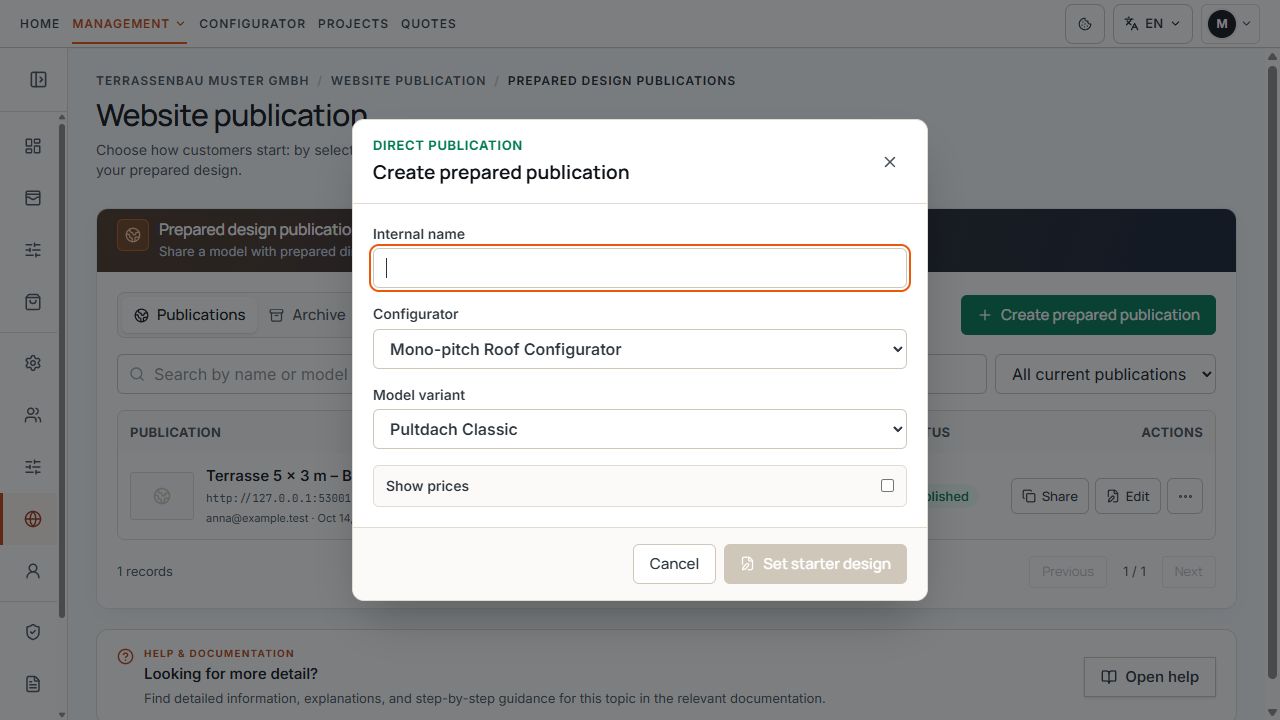Open the users group icon in sidebar
1280x720 pixels.
[33, 415]
